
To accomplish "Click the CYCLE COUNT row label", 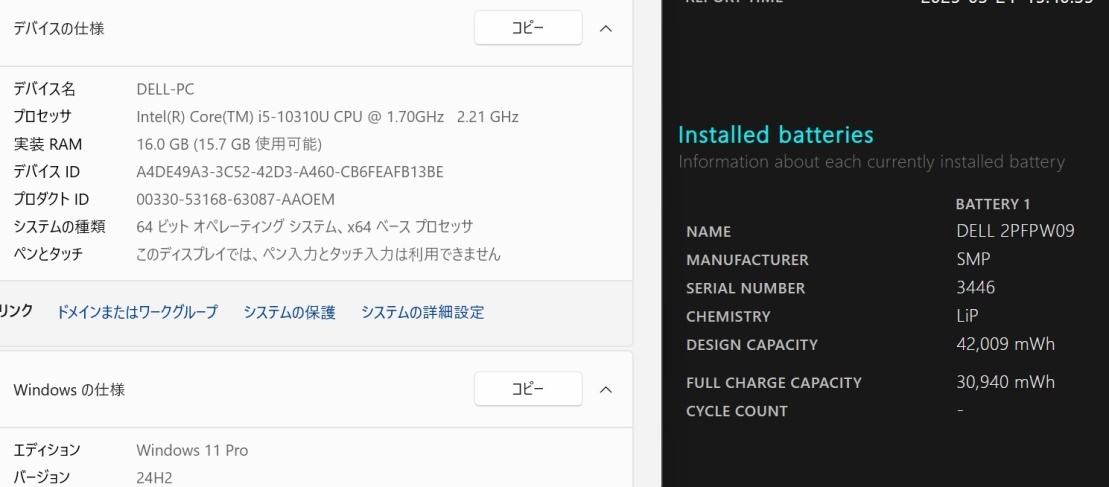I will tap(736, 411).
